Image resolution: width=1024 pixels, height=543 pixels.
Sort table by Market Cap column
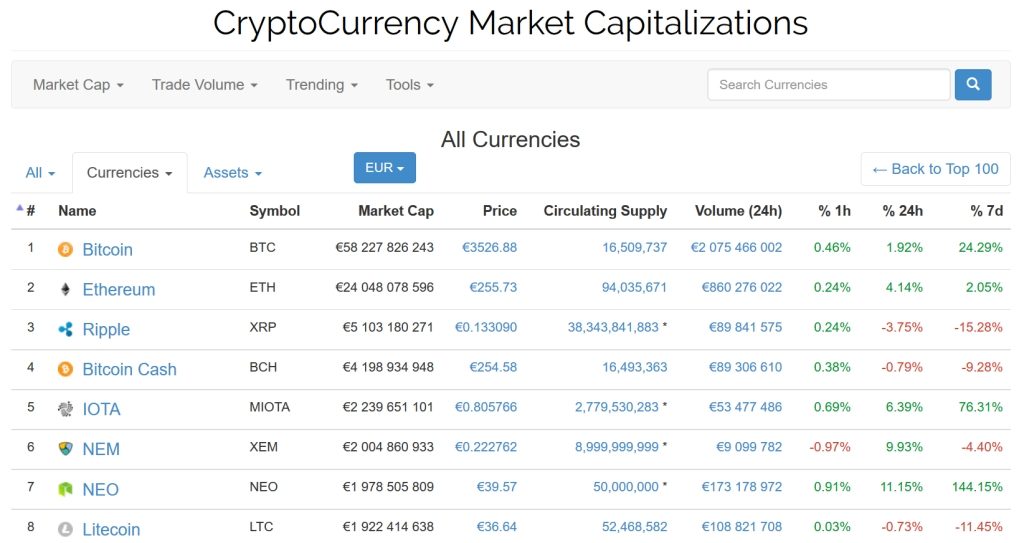(x=395, y=211)
